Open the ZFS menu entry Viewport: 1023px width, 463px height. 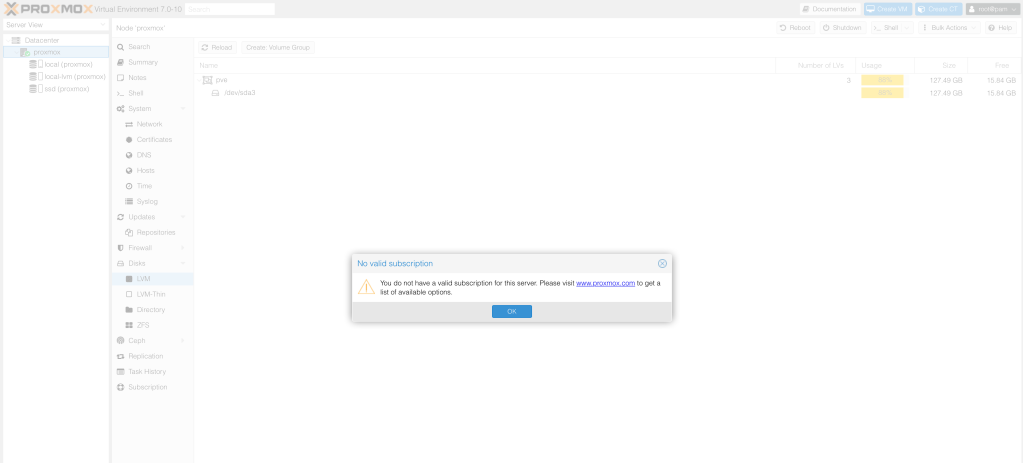143,325
